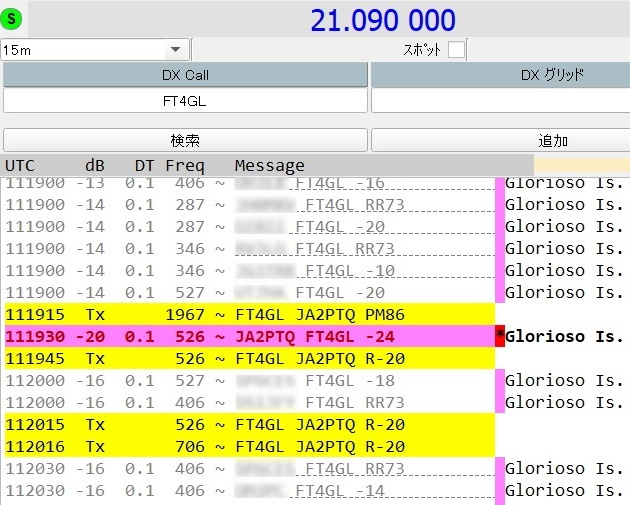Click the red asterisk marker beside Glorioso Is.
Image resolution: width=630 pixels, height=505 pixels.
(x=500, y=337)
